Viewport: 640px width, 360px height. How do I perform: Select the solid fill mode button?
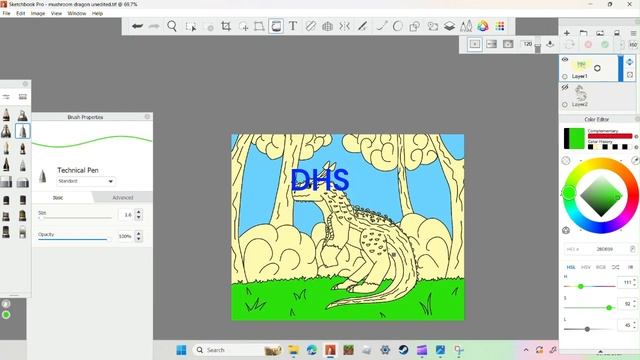tap(475, 44)
